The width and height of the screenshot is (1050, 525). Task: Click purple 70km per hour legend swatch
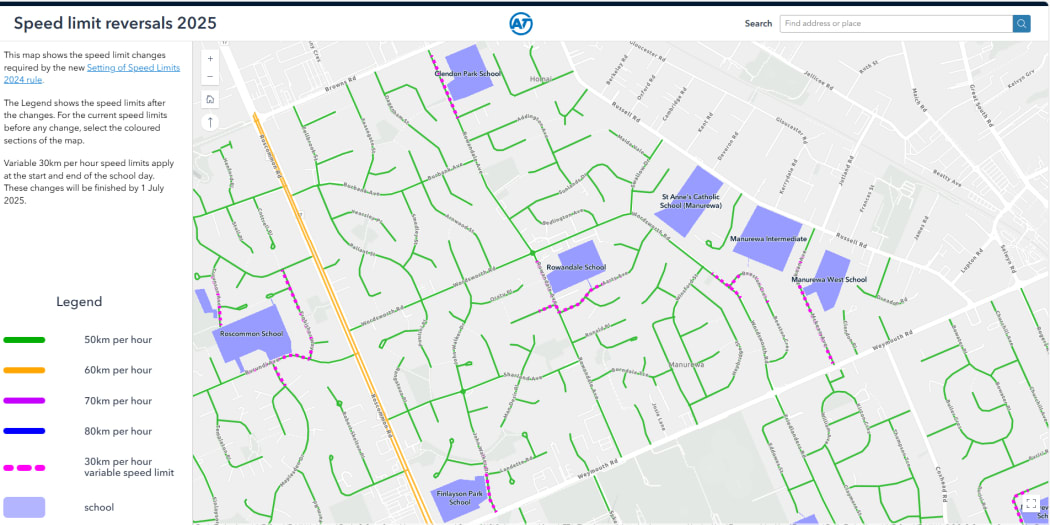(24, 401)
